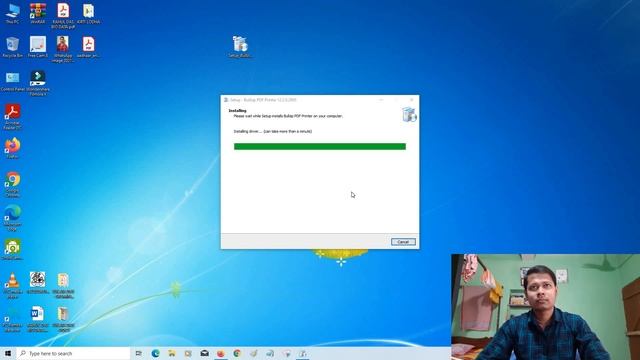This screenshot has width=640, height=360.
Task: Open Control Panel desktop icon
Action: pyautogui.click(x=13, y=81)
